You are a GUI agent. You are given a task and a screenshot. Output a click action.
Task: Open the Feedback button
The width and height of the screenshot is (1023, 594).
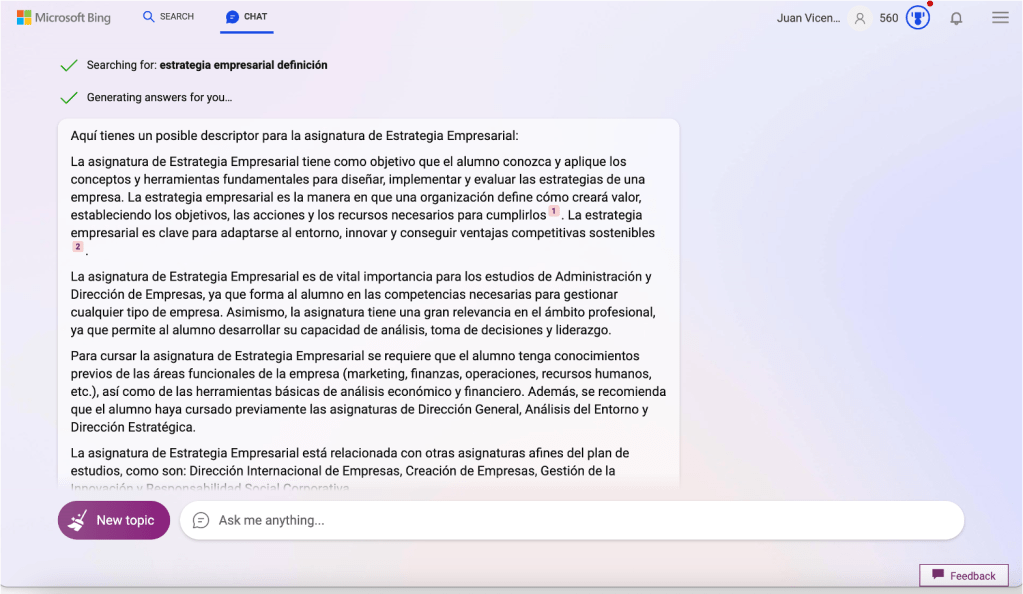pyautogui.click(x=963, y=576)
